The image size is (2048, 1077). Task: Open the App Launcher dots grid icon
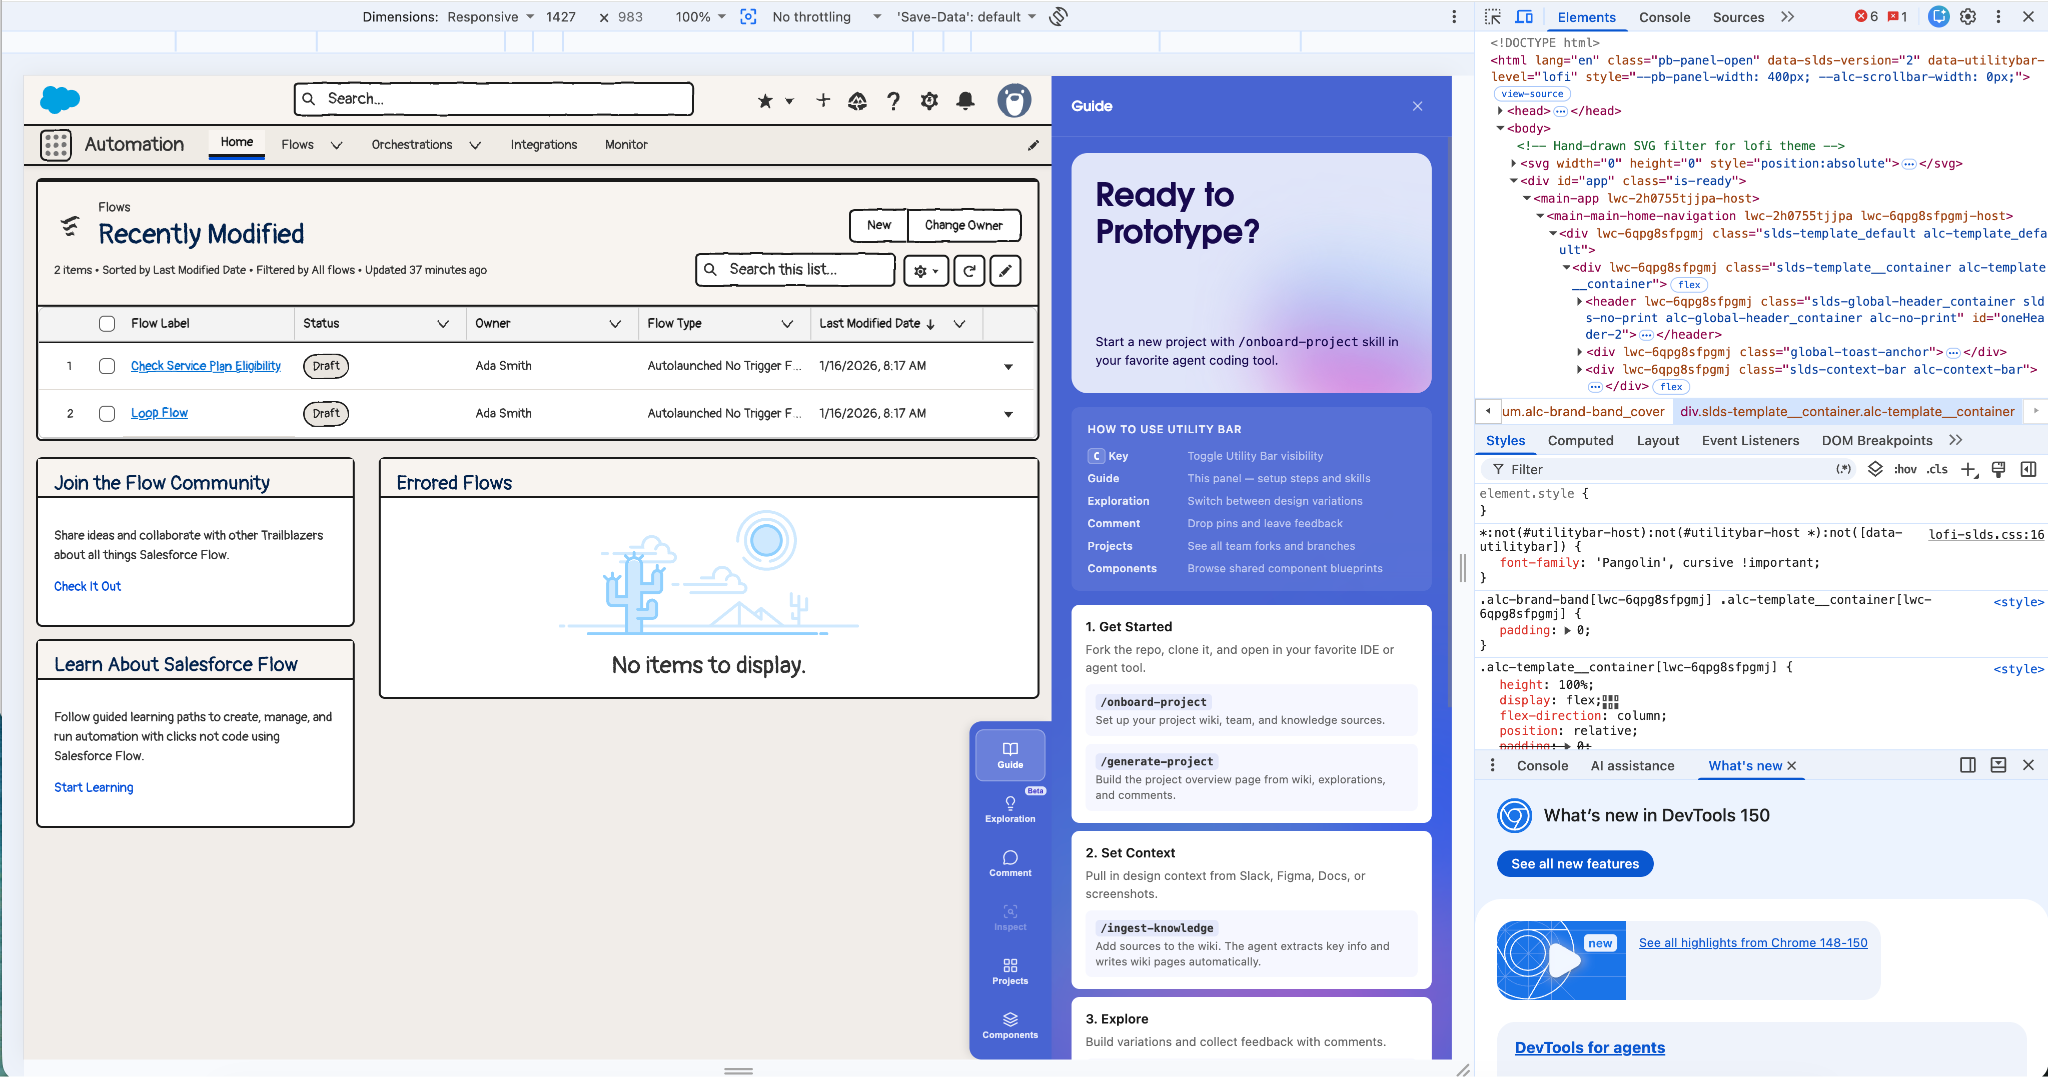[x=56, y=145]
